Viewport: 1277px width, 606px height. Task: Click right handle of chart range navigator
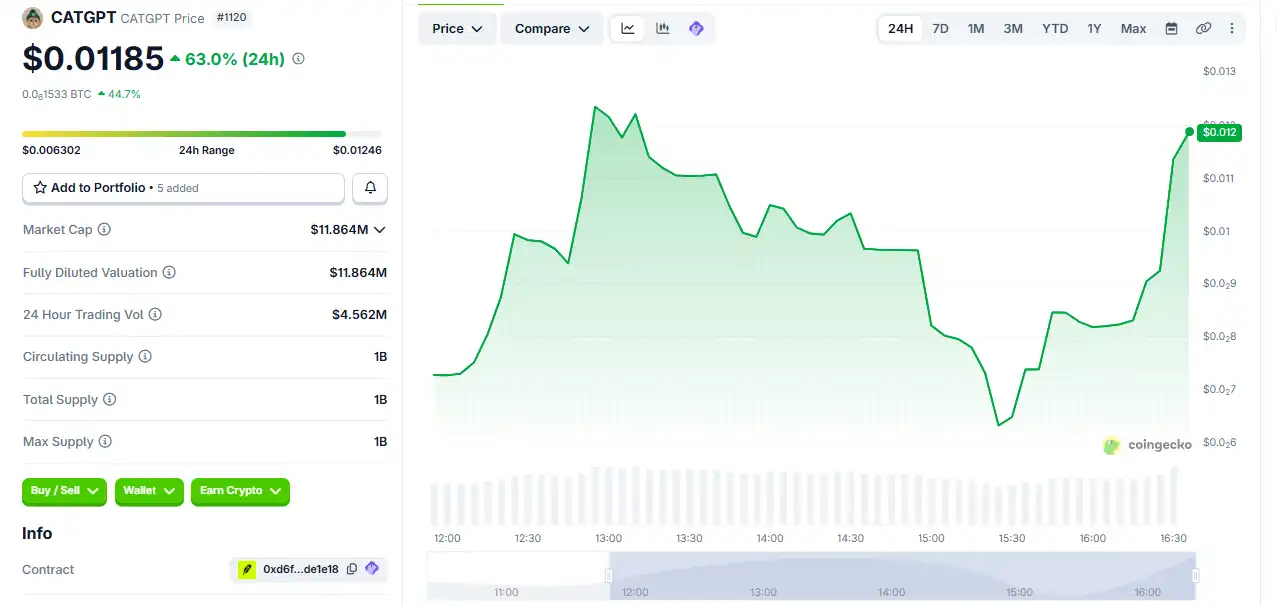pyautogui.click(x=1195, y=576)
